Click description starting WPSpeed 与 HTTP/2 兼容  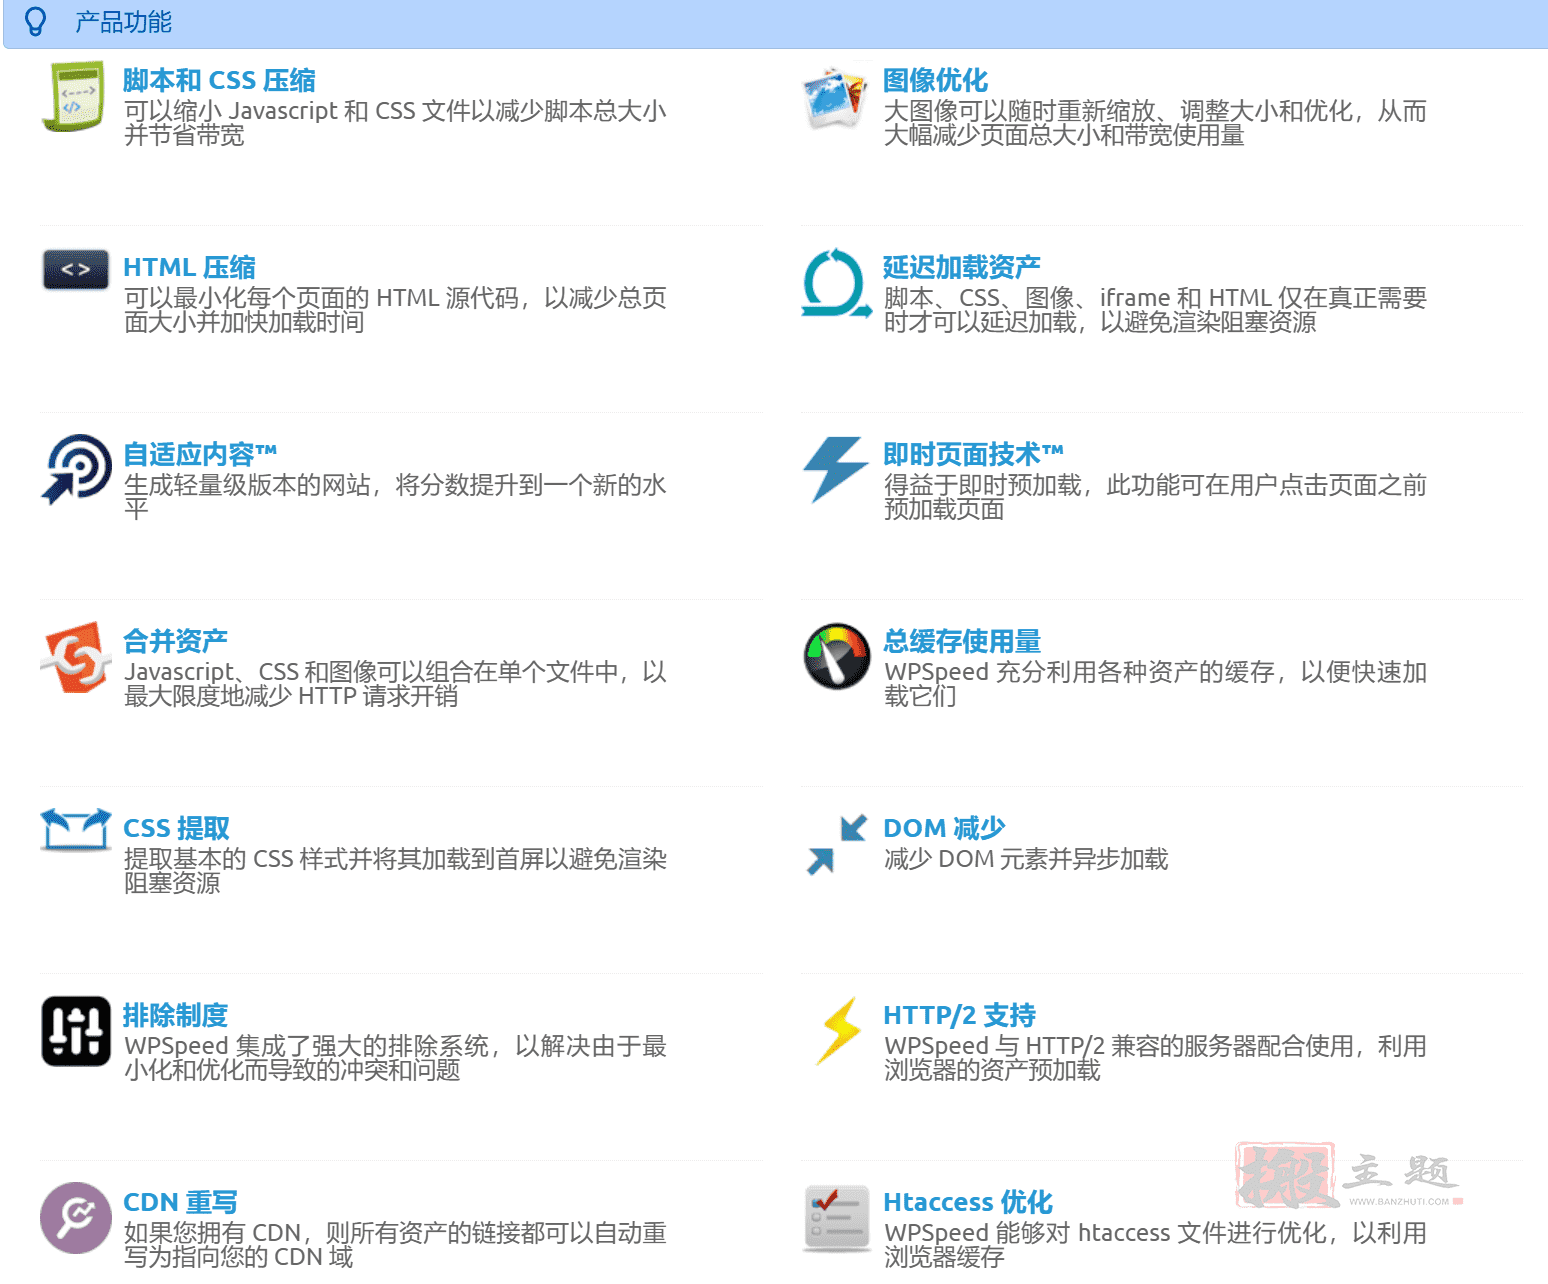(x=1155, y=1058)
